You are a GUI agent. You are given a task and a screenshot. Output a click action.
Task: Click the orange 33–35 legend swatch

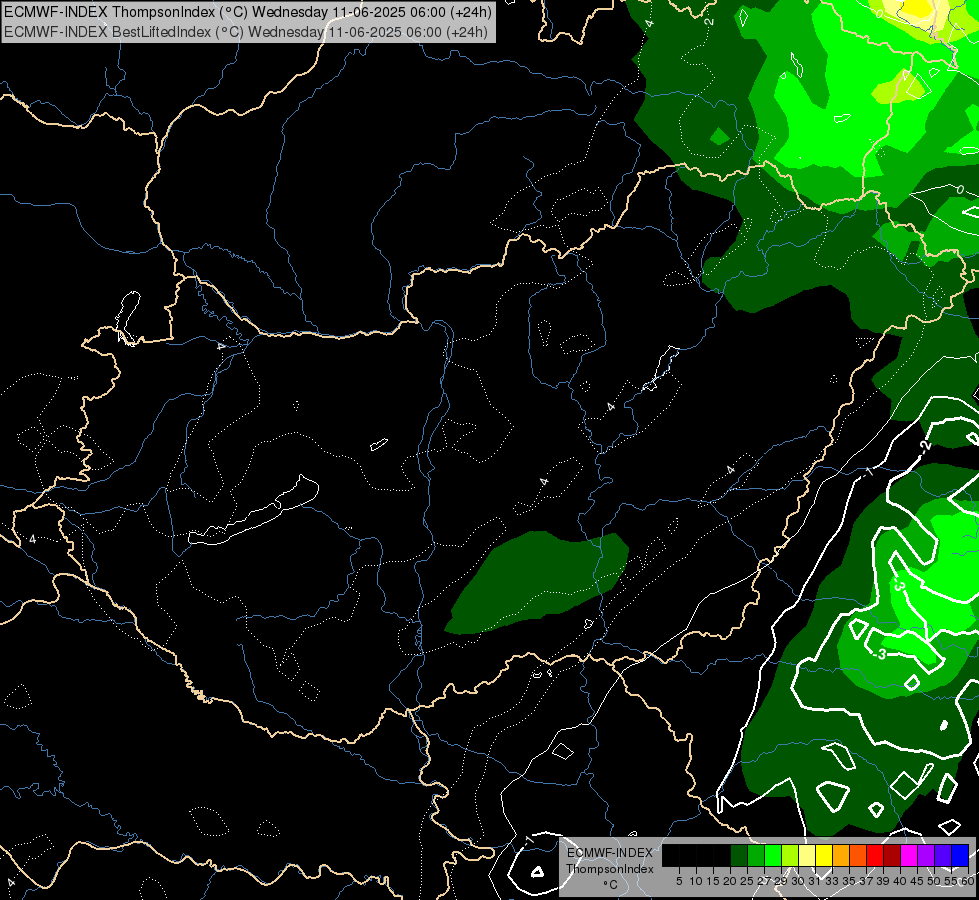(841, 855)
